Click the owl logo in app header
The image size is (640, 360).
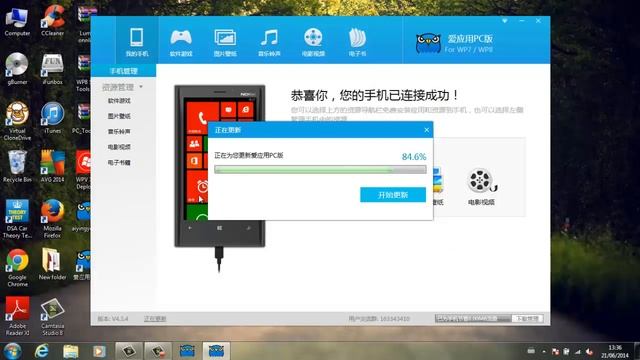(x=429, y=43)
